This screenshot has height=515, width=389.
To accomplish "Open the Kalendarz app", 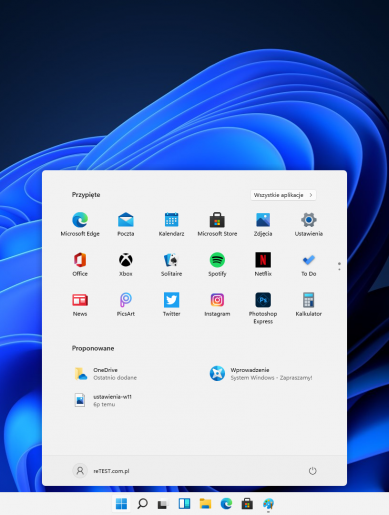I will pyautogui.click(x=171, y=224).
